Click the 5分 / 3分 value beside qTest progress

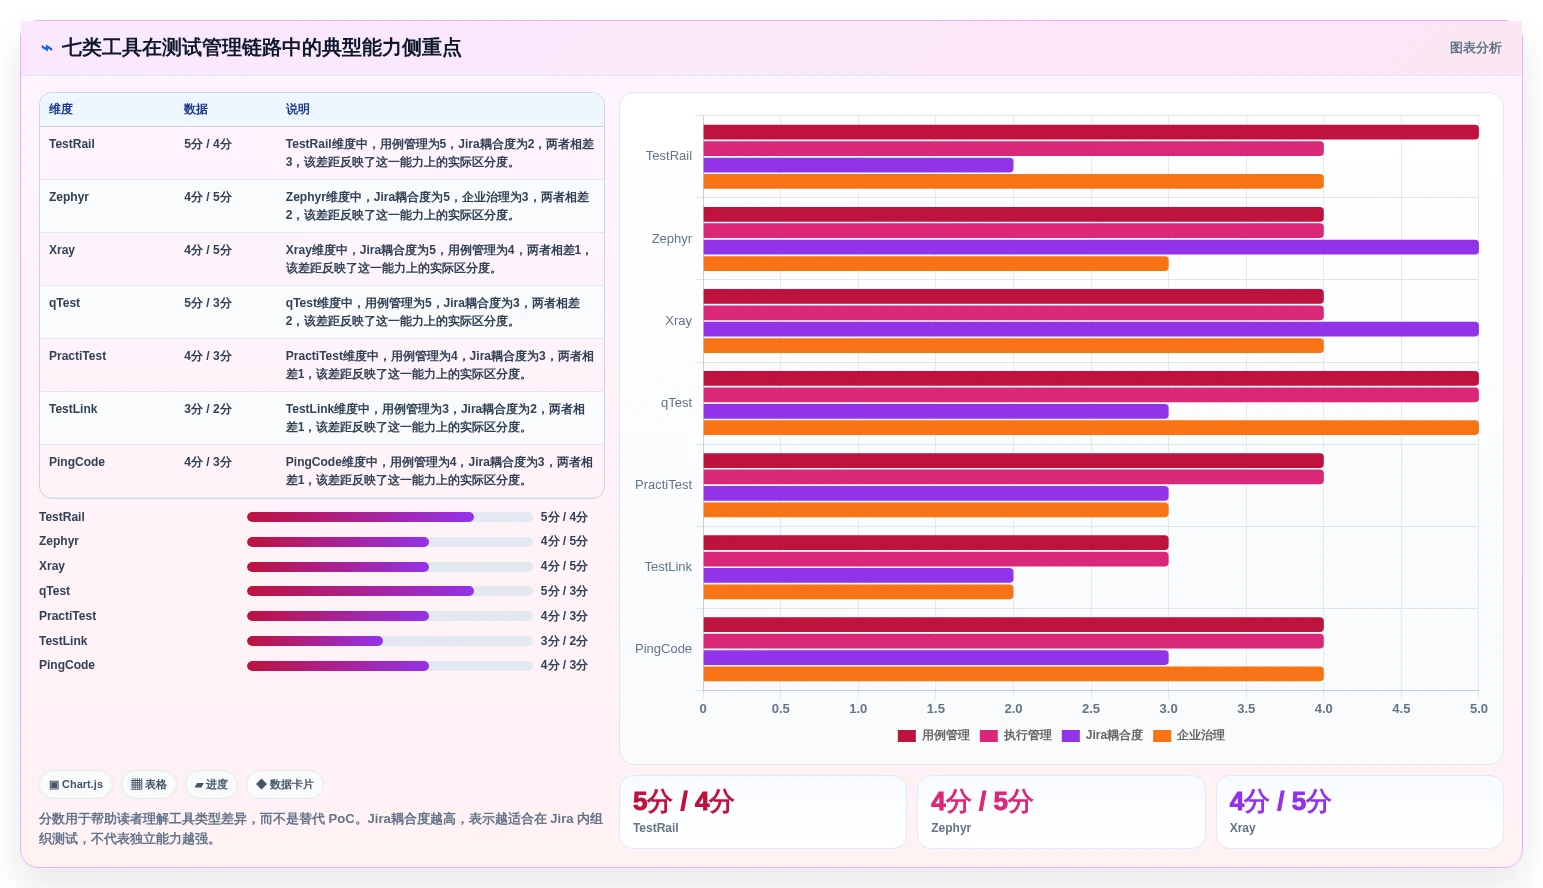point(564,591)
